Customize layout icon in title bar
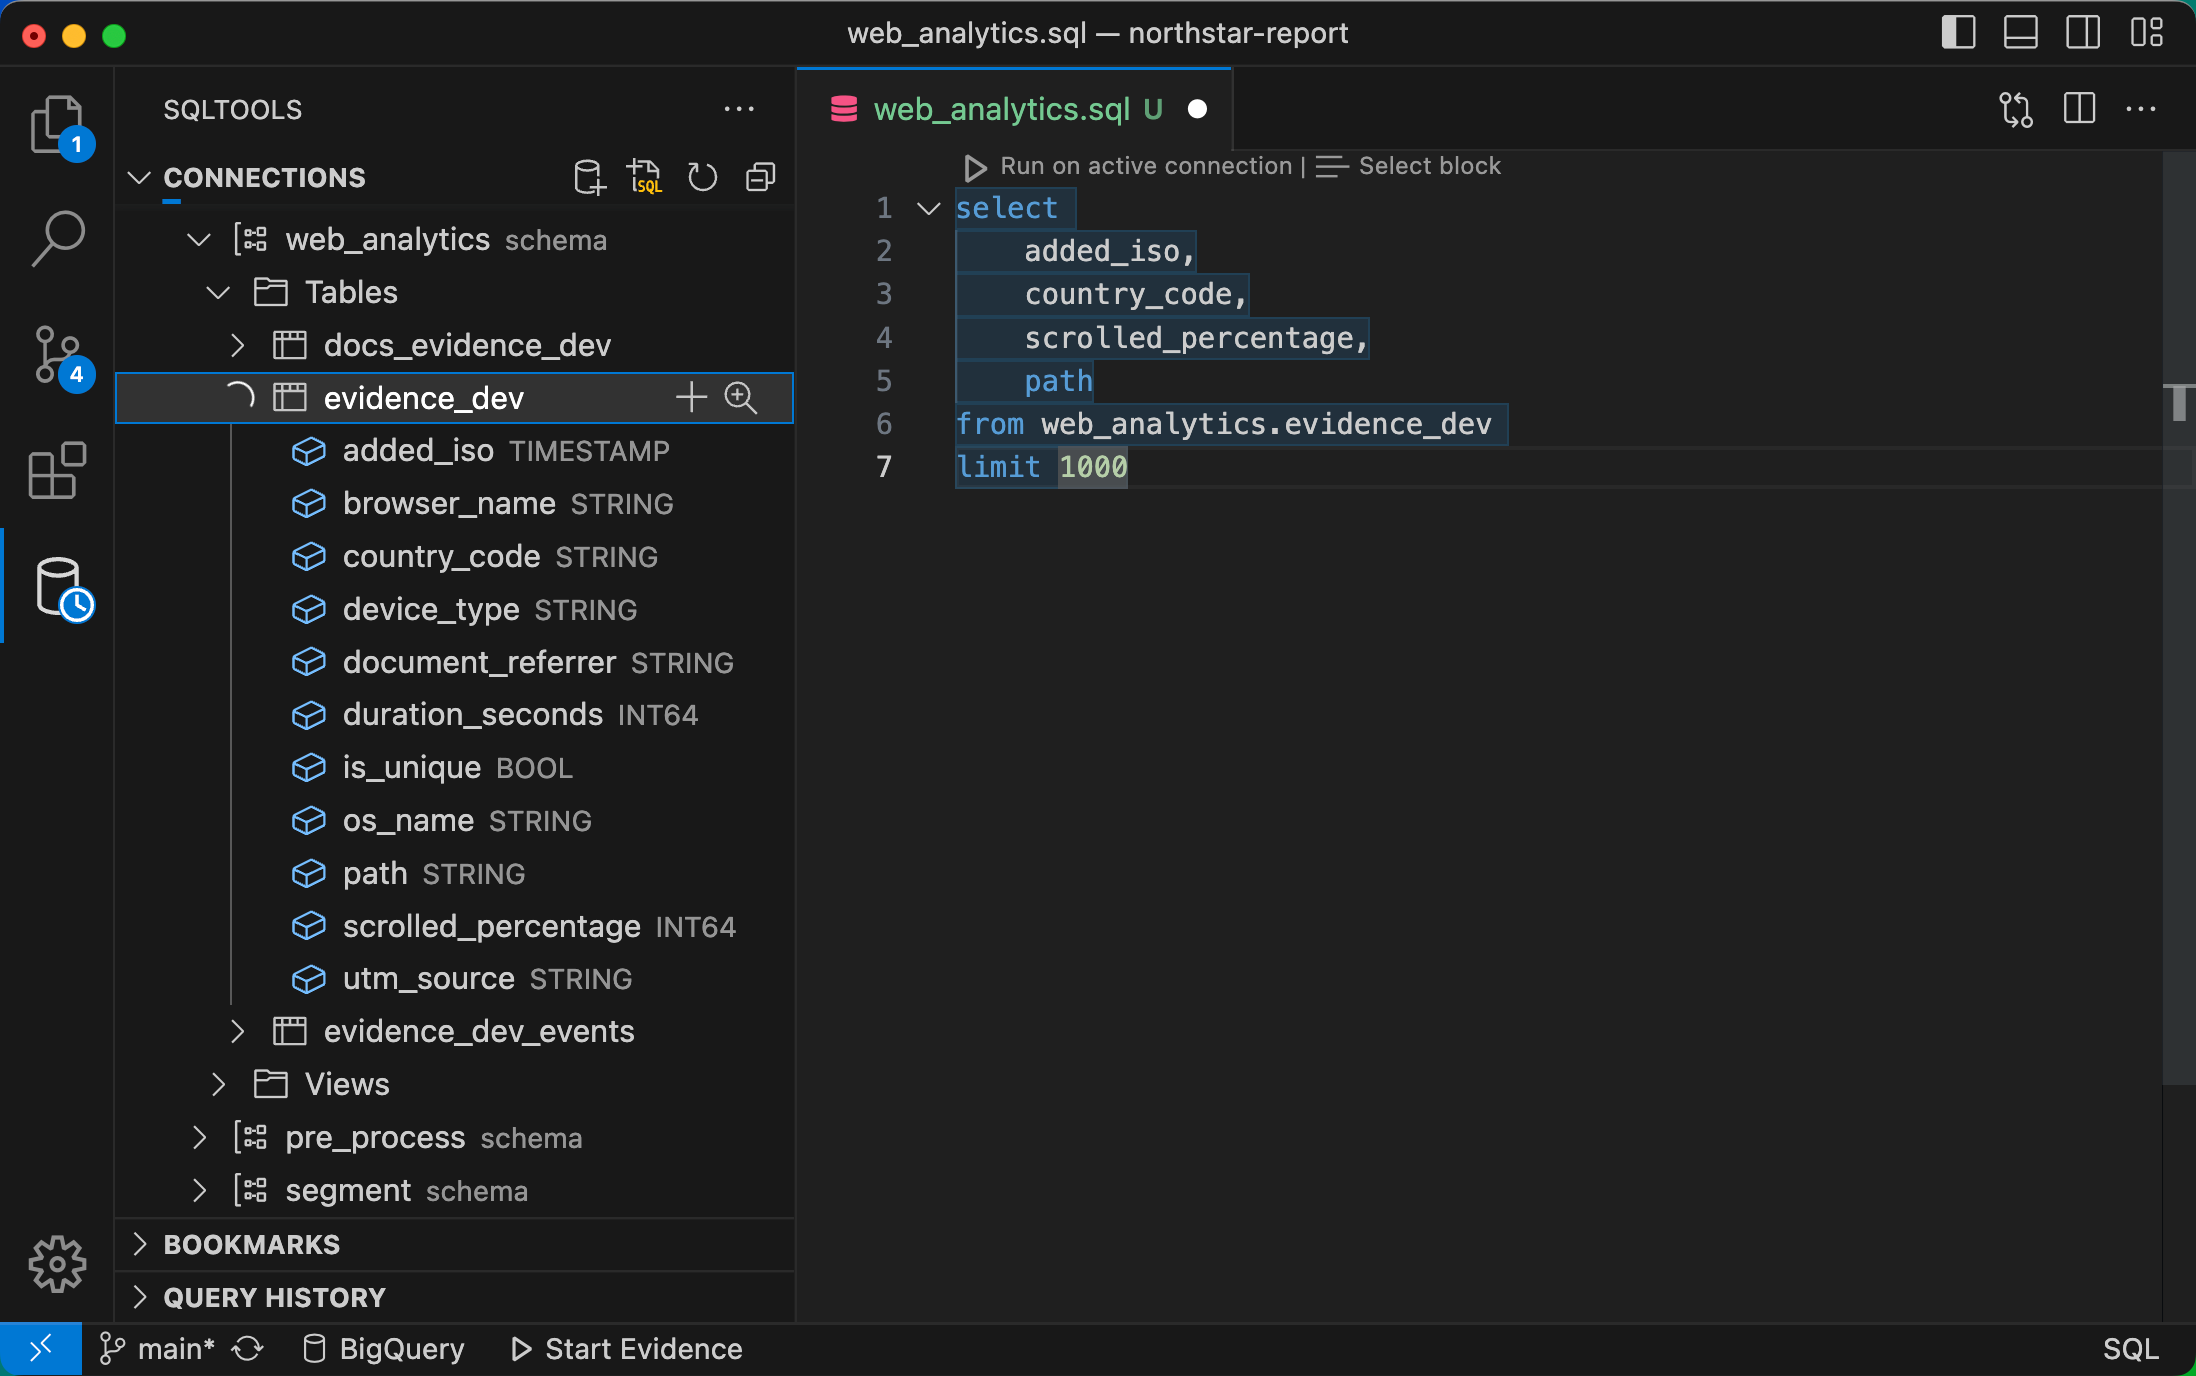Viewport: 2196px width, 1376px height. coord(2146,32)
